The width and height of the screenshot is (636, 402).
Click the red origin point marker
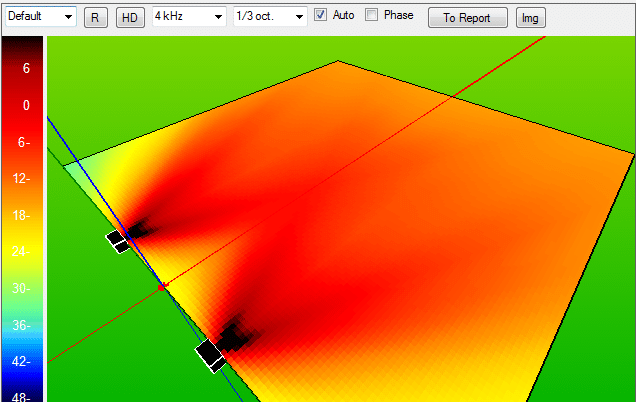[x=161, y=288]
